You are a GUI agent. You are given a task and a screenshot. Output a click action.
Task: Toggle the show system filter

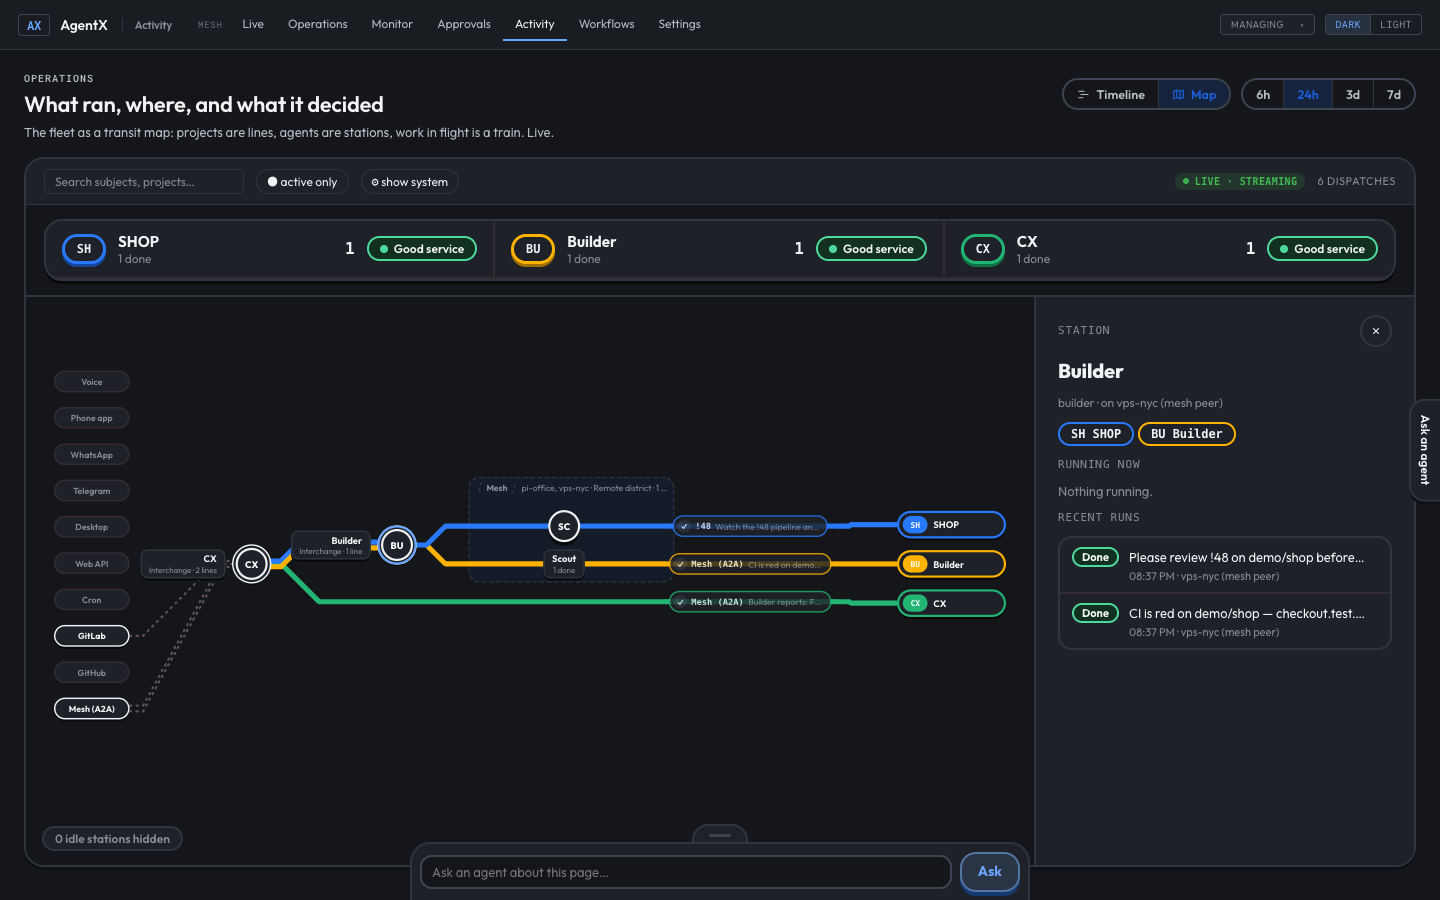click(410, 182)
